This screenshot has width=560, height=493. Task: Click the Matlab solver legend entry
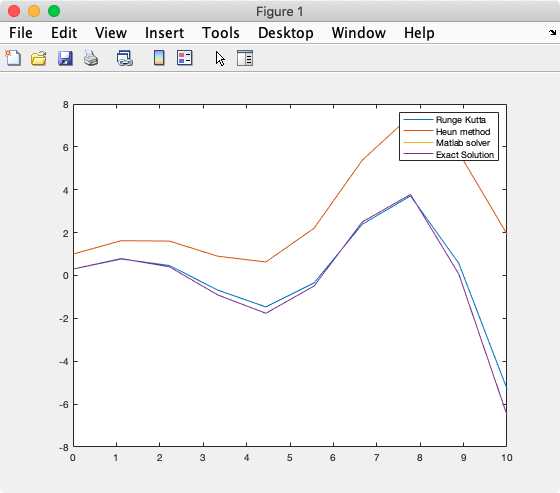[x=463, y=143]
